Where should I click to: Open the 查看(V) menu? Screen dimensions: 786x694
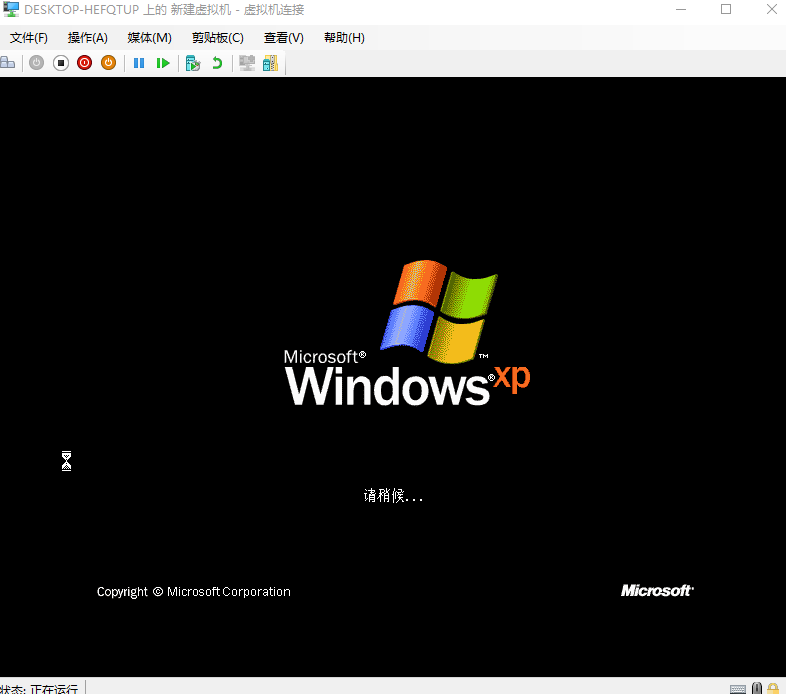(x=284, y=38)
